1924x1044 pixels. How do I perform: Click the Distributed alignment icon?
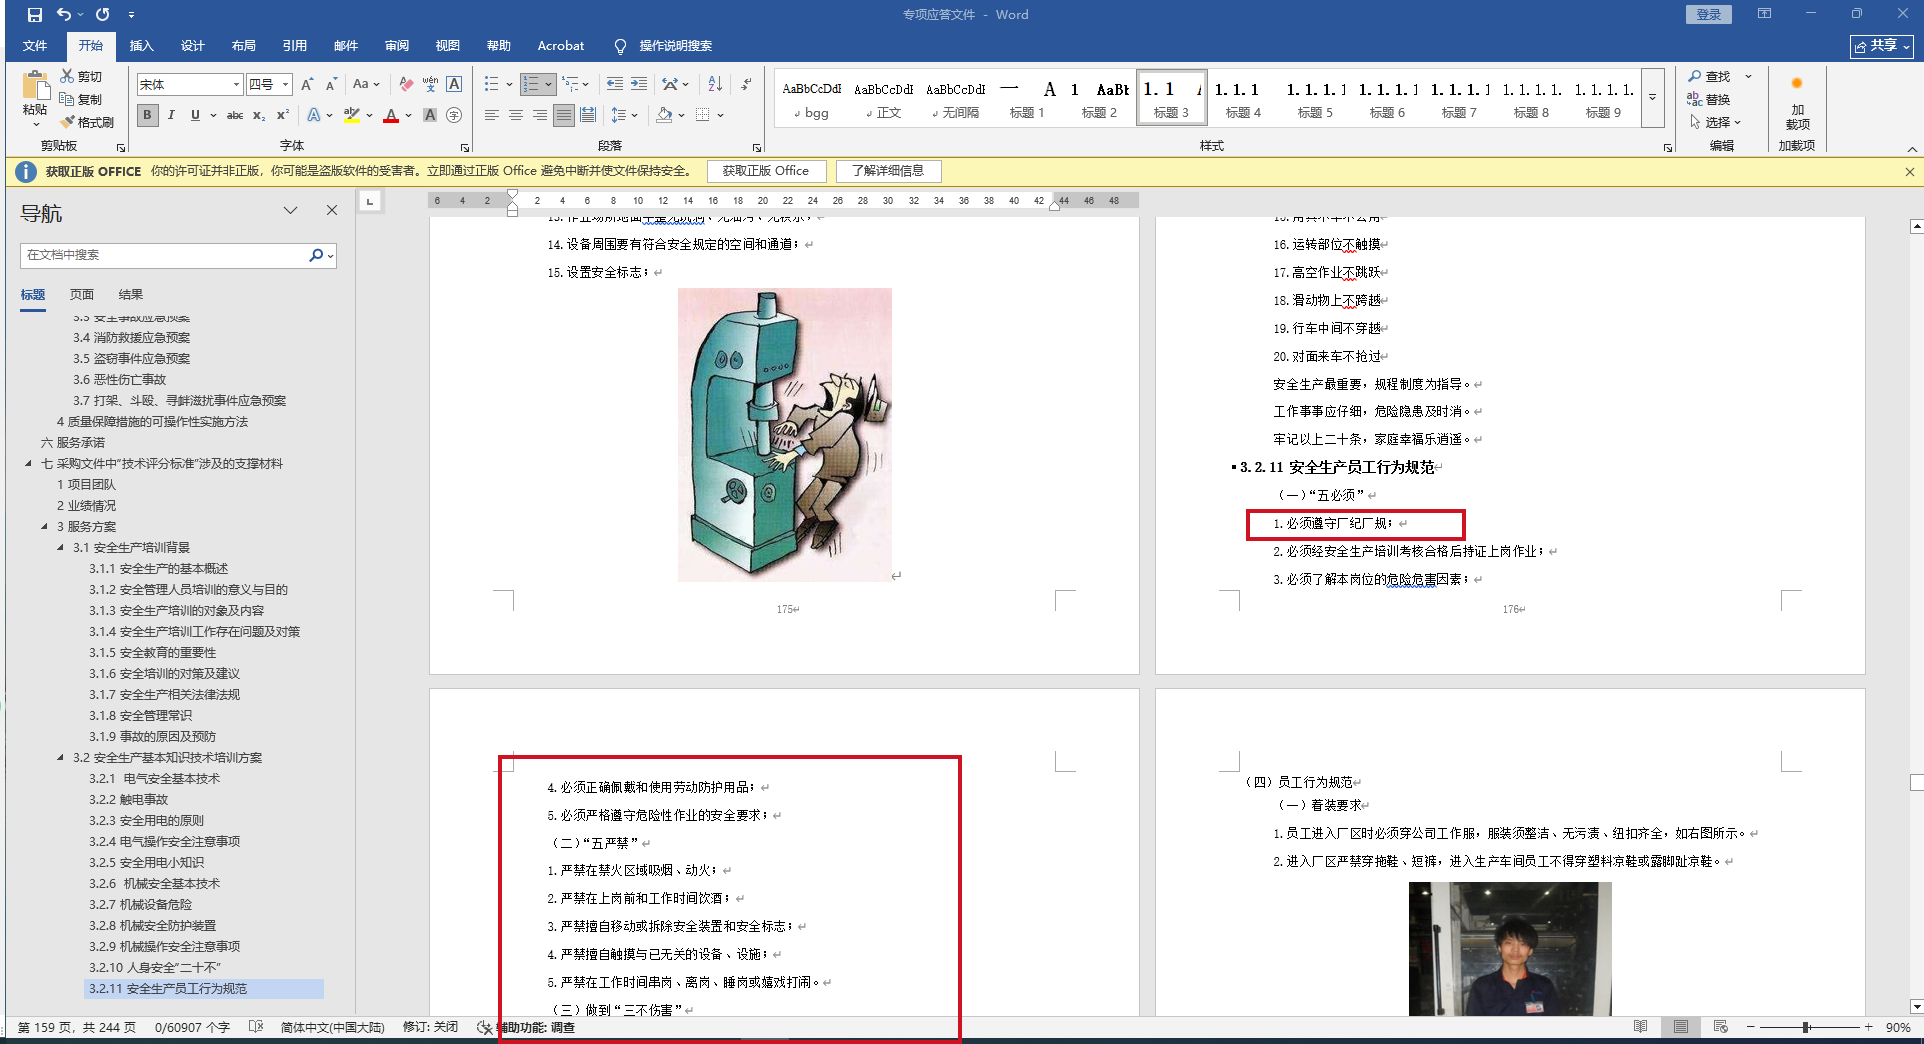[588, 115]
